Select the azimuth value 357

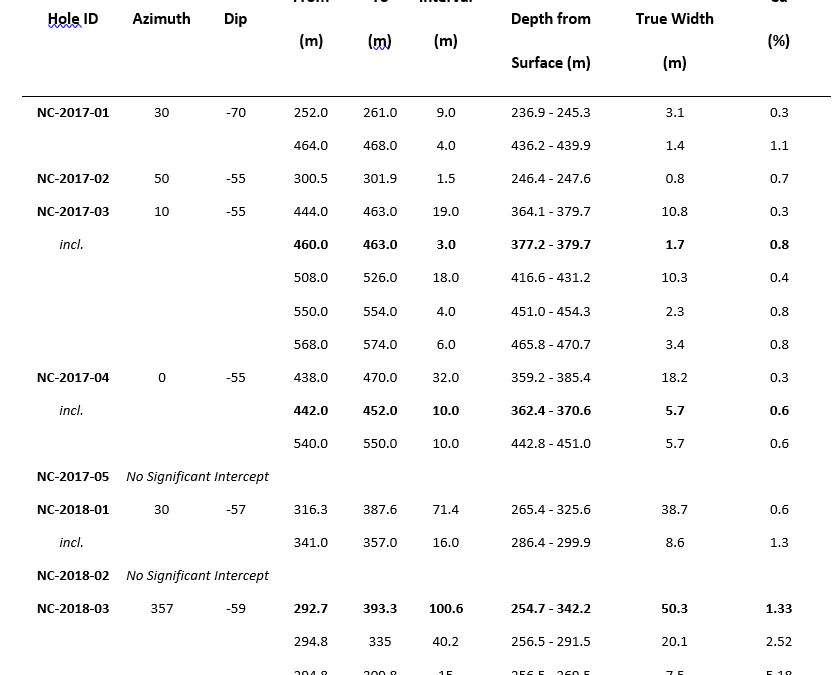[162, 609]
